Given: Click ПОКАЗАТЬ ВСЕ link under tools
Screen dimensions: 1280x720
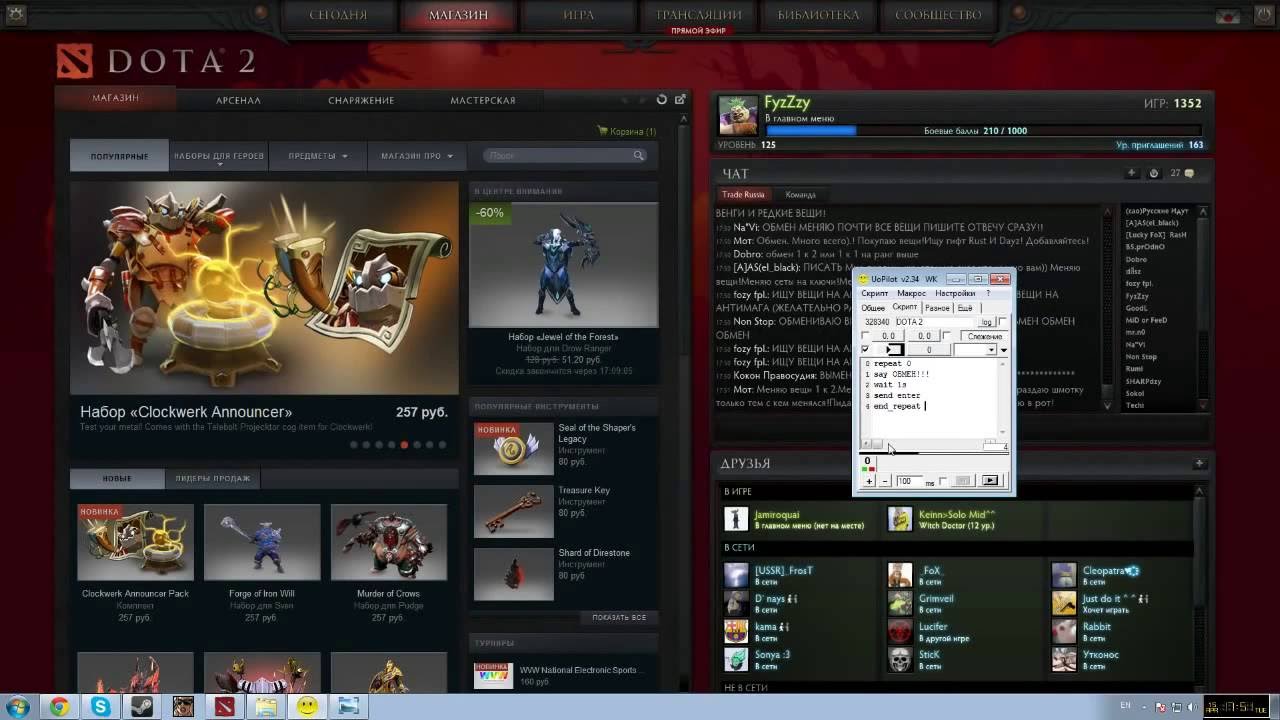Looking at the screenshot, I should 619,617.
